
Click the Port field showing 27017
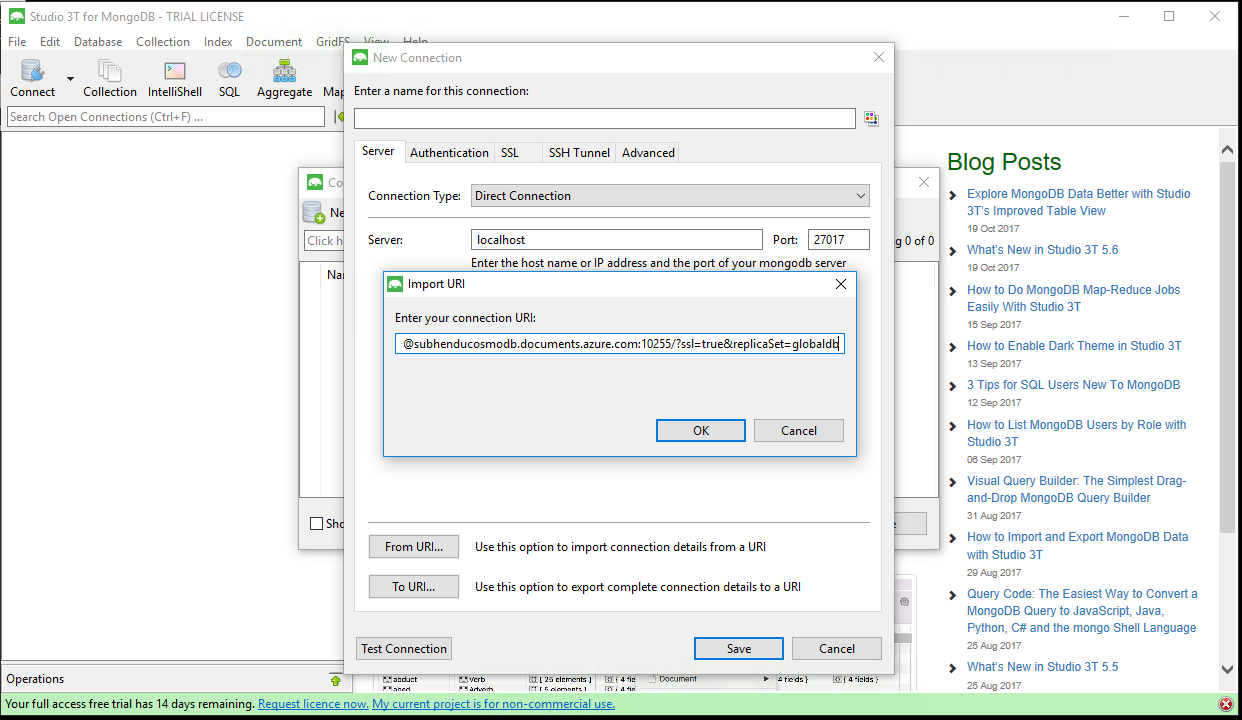(839, 240)
